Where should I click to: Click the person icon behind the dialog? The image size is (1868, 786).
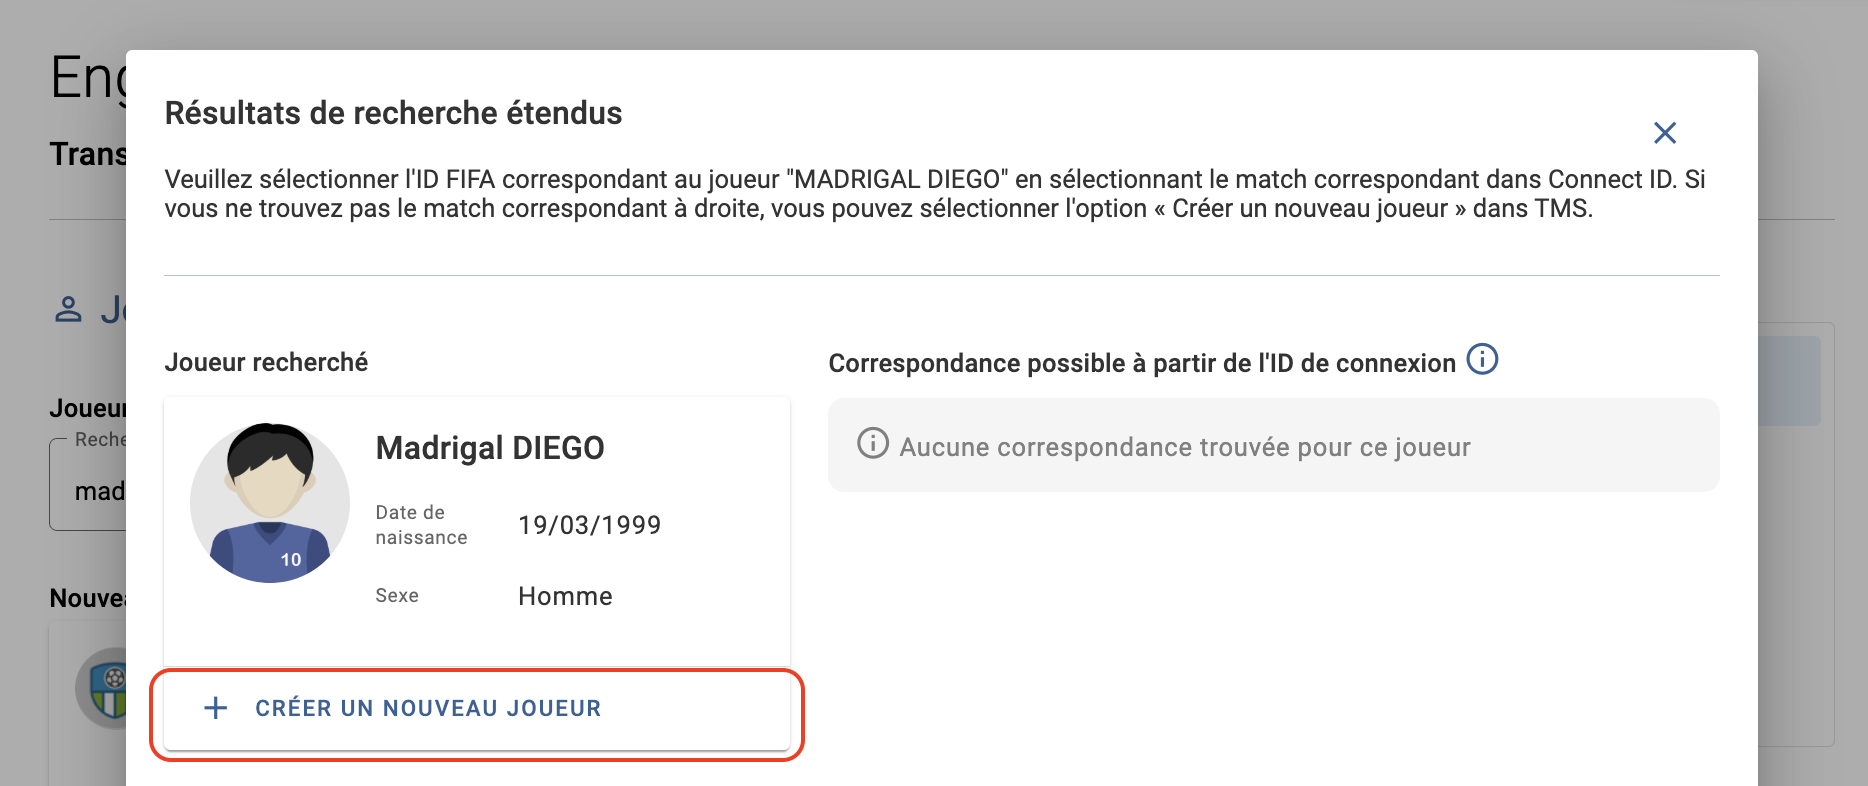point(68,309)
